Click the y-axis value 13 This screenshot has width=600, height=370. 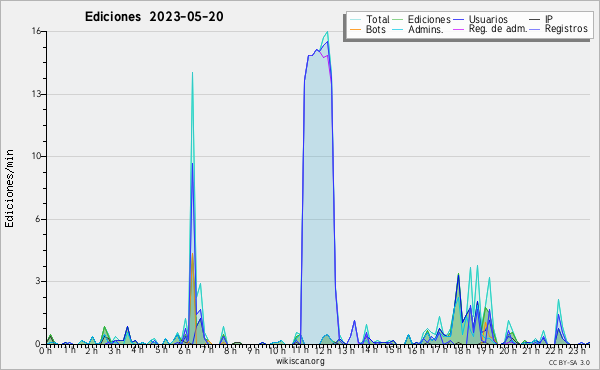pyautogui.click(x=36, y=94)
